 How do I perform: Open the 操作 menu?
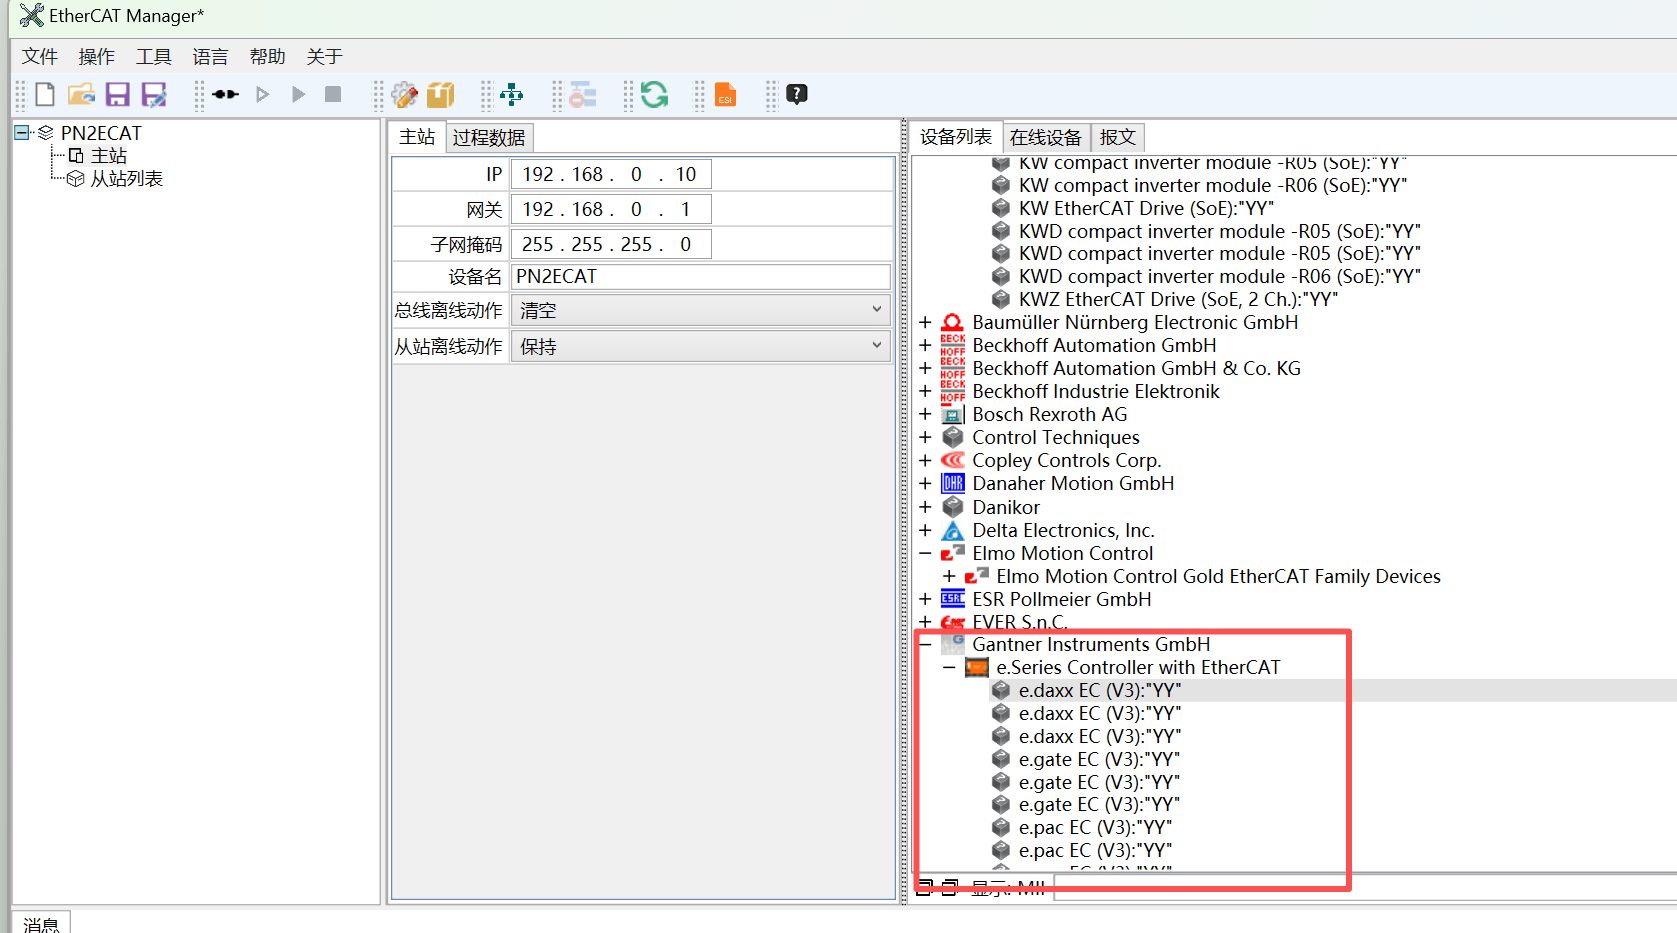[97, 57]
